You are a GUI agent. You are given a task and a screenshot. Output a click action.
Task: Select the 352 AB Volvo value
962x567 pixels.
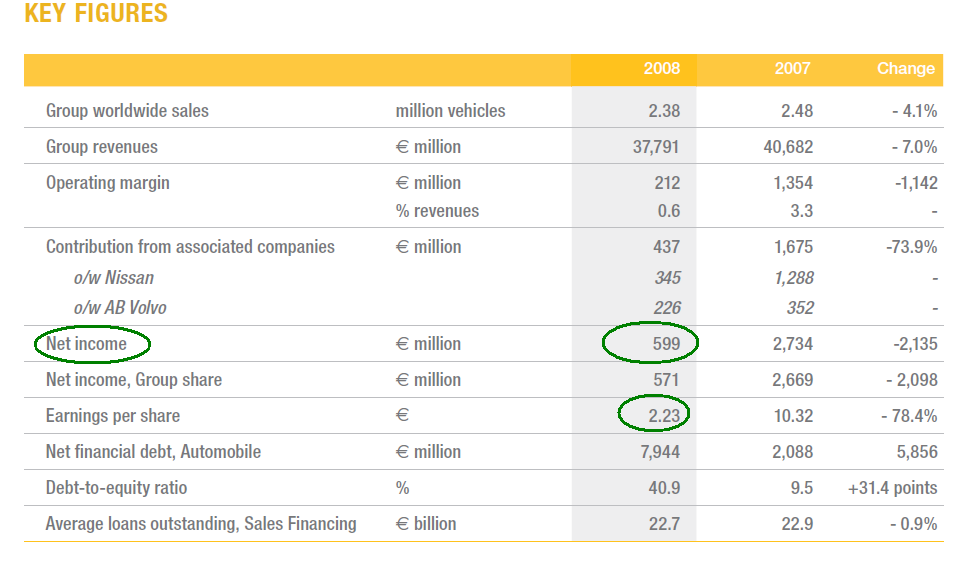801,307
